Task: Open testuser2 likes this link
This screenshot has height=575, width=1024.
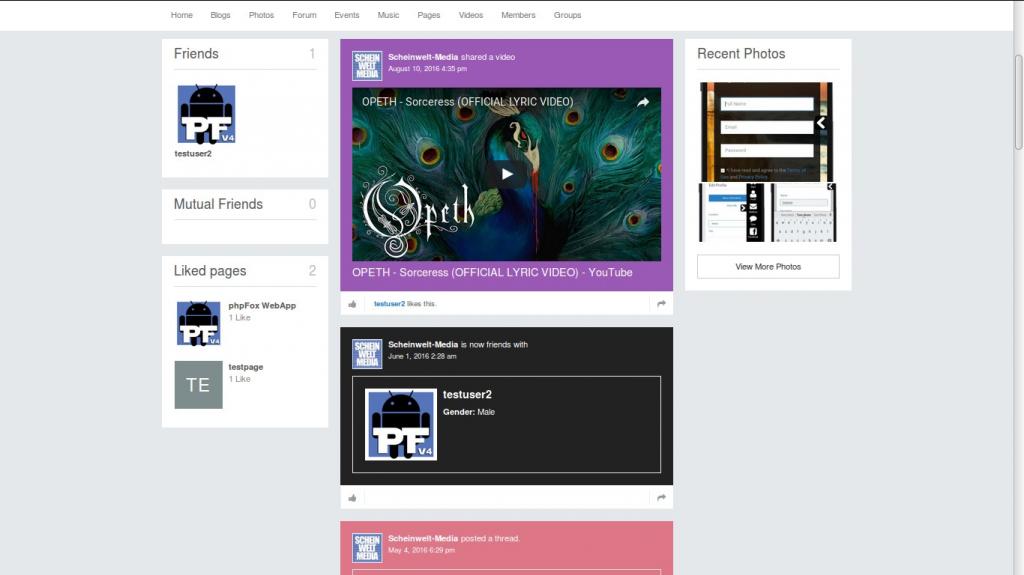Action: [x=389, y=304]
